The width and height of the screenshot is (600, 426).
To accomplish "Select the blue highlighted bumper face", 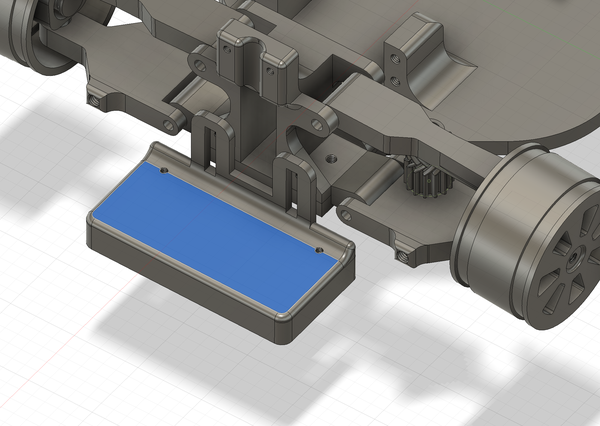I will pos(215,235).
